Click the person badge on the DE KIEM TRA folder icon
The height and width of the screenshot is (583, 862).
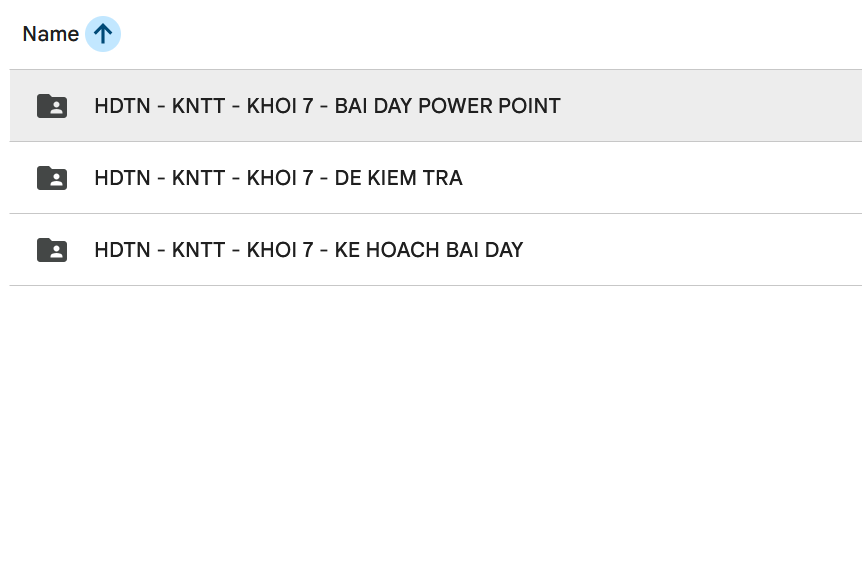click(57, 181)
